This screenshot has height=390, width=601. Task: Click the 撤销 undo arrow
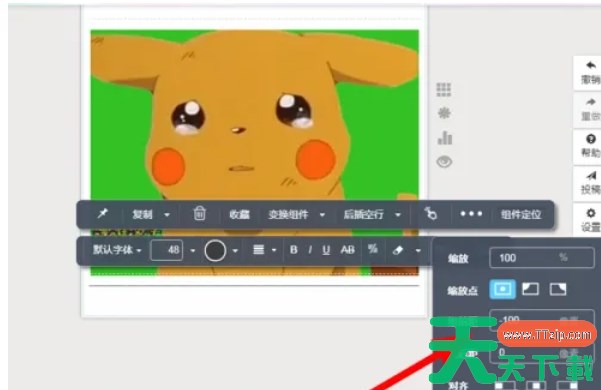(590, 66)
